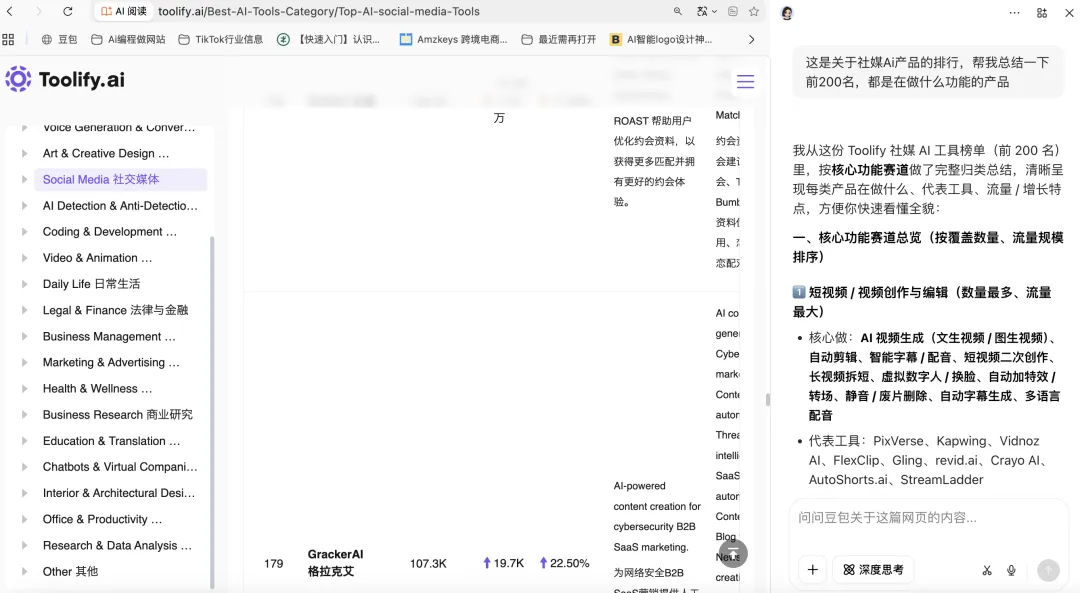Select Interior & Architectural Design category
The image size is (1080, 593).
click(x=118, y=493)
